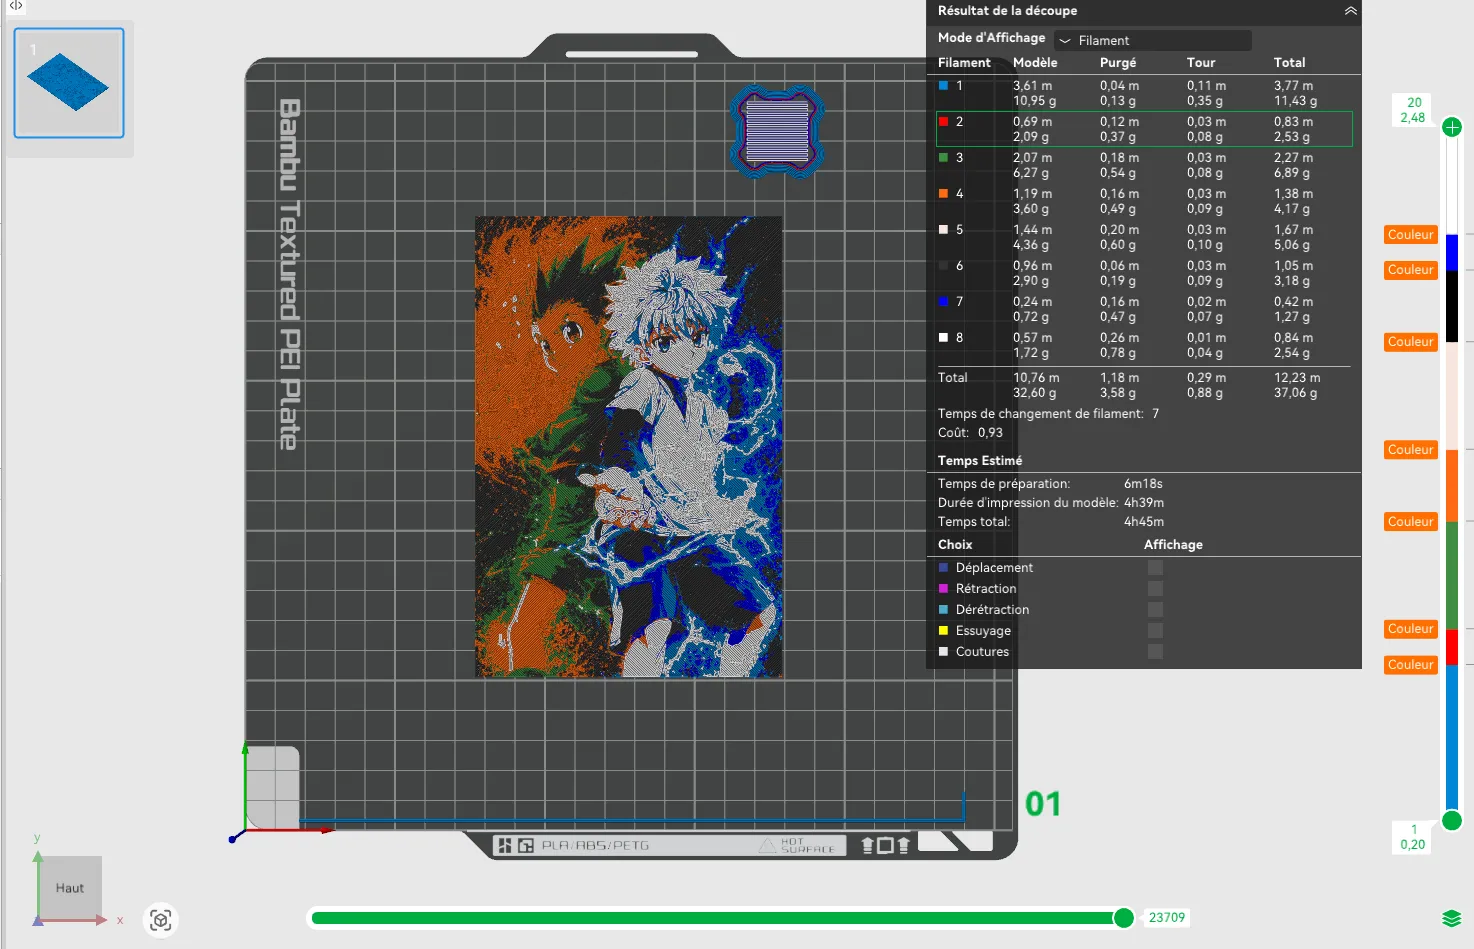
Task: Select the prime tower on the plate
Action: pos(778,132)
